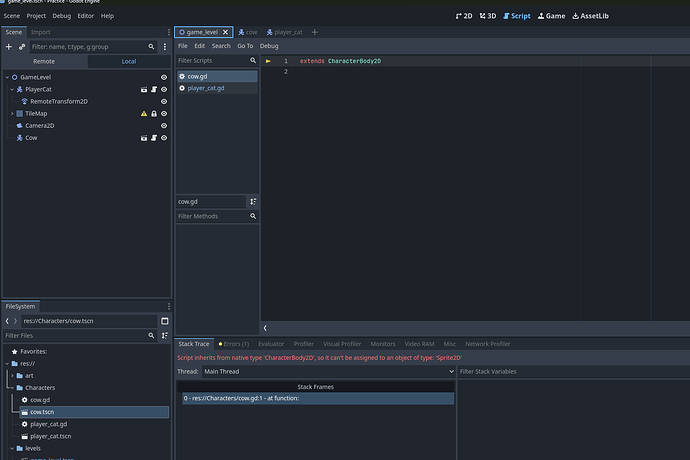This screenshot has height=460, width=690.
Task: Open PlayerCat's attached script icon
Action: point(153,89)
